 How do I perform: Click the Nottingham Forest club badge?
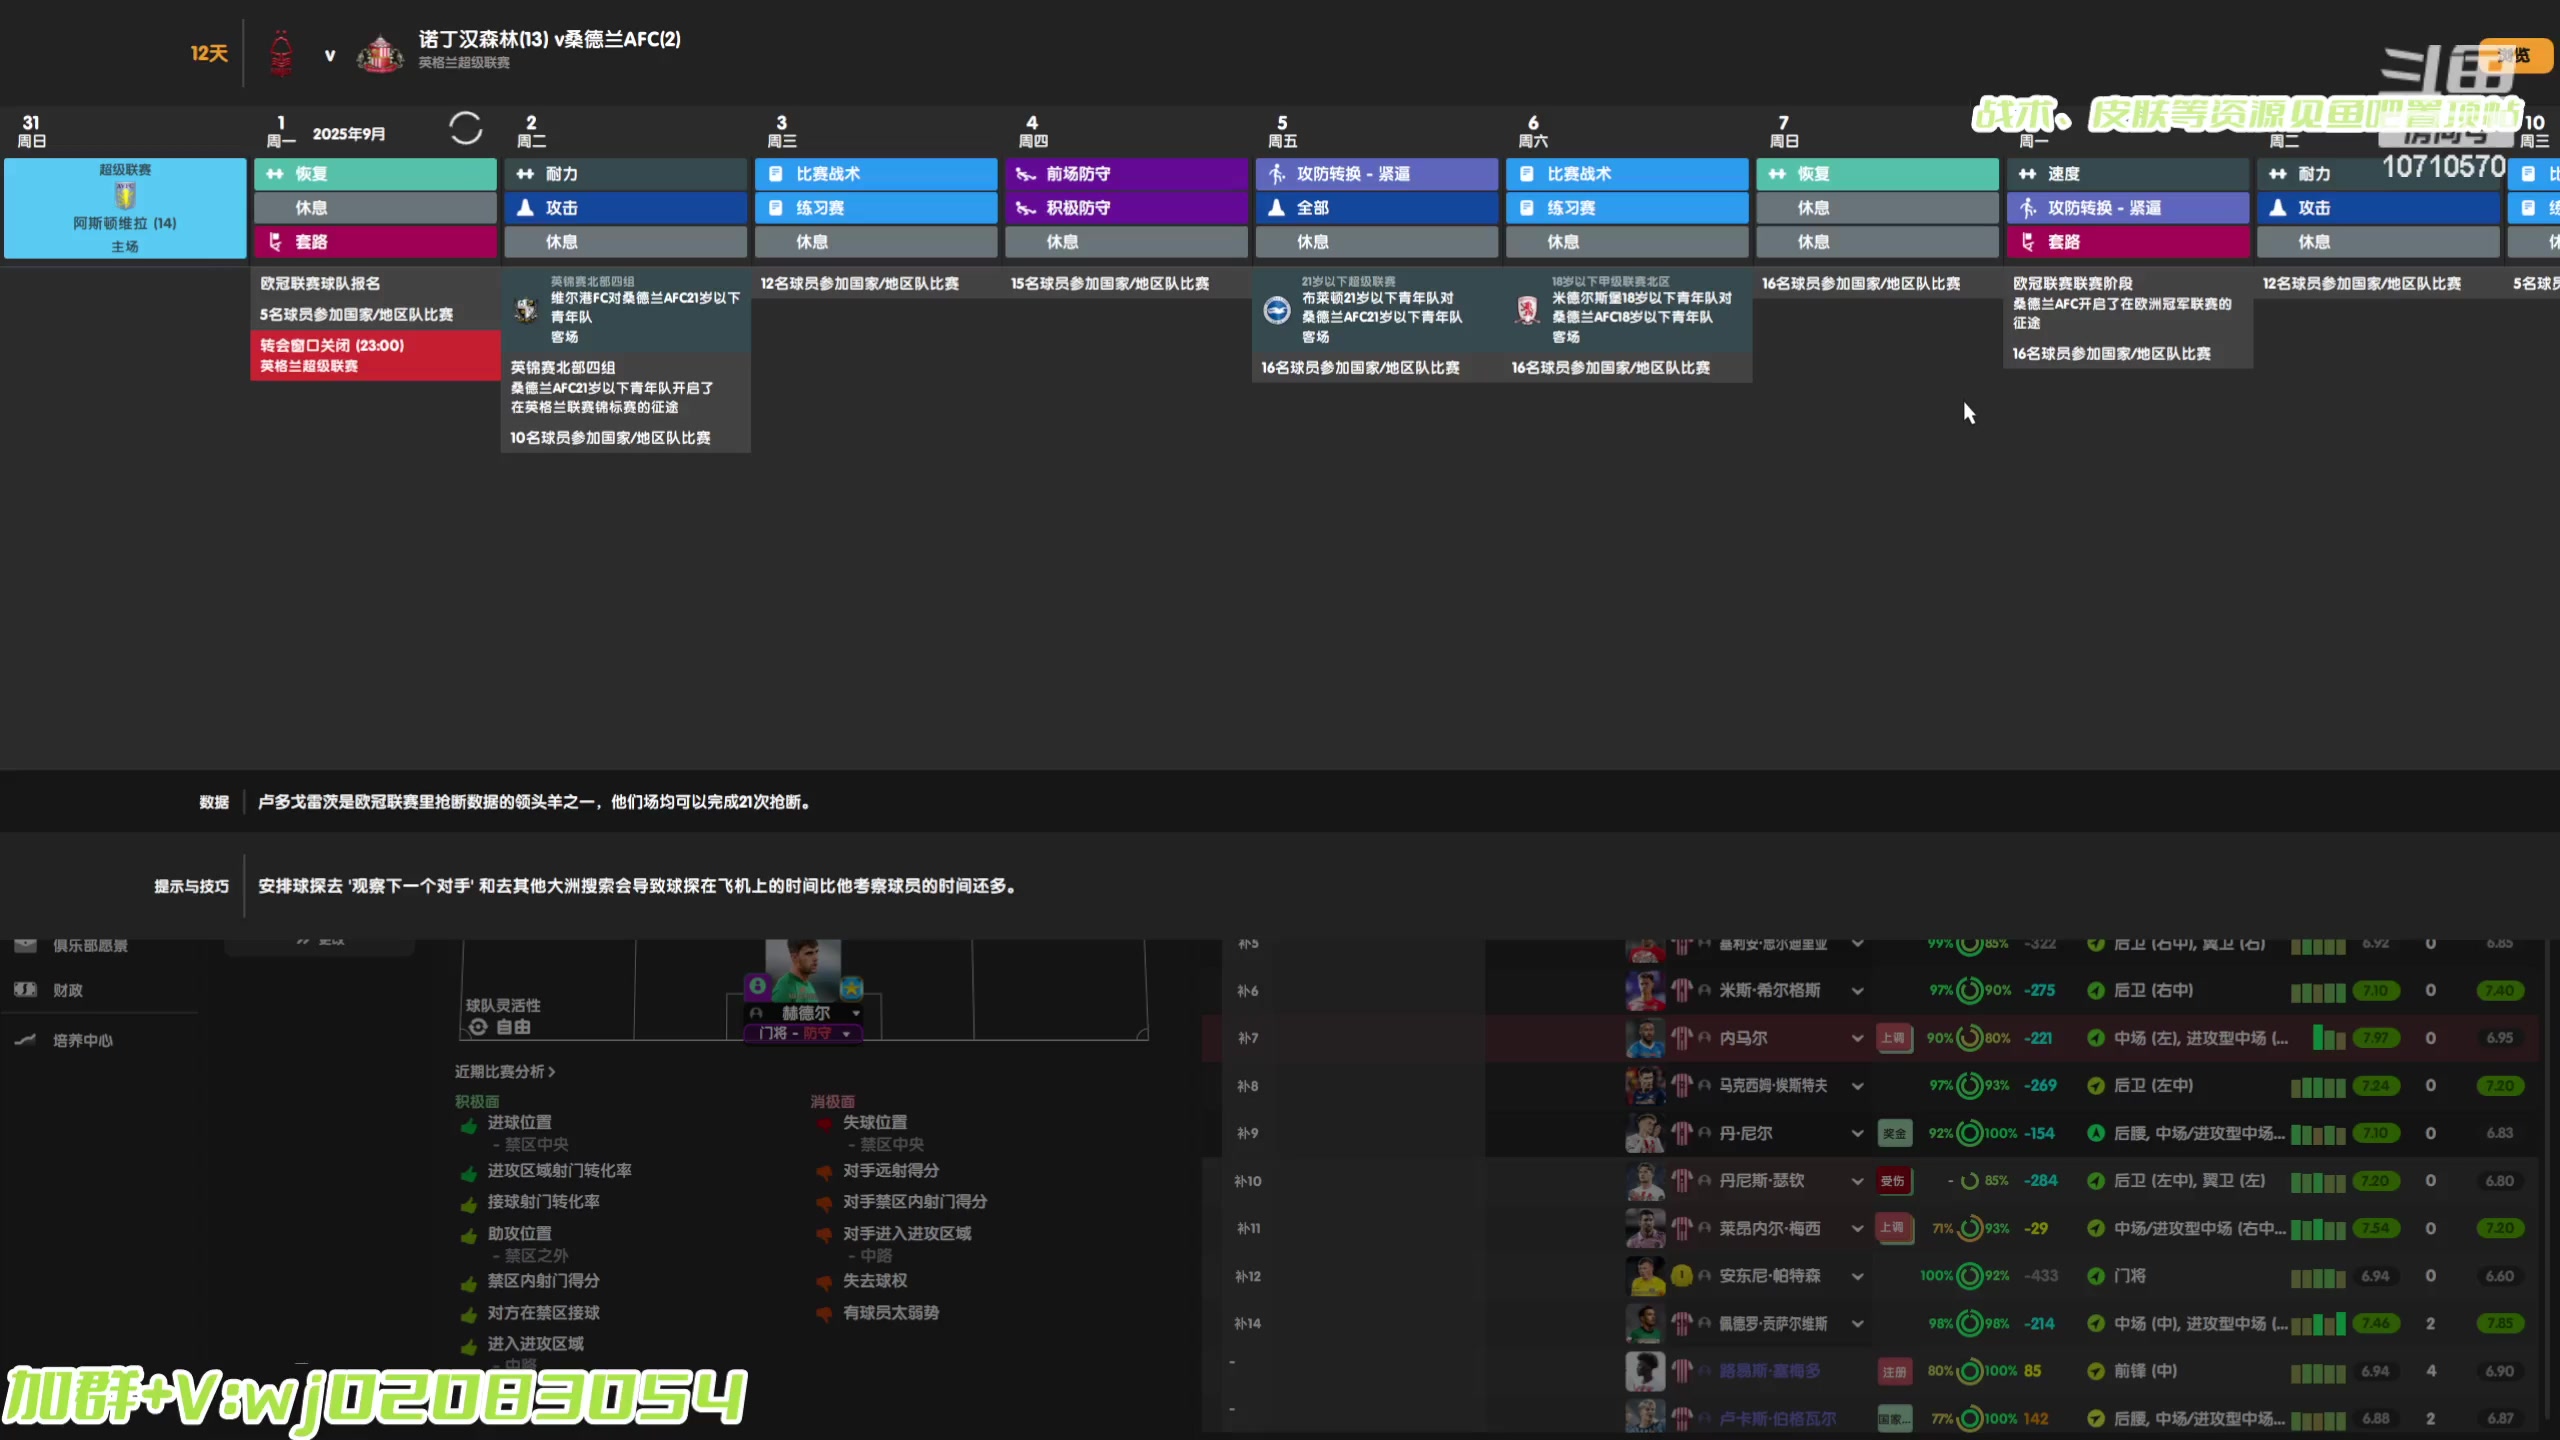[282, 53]
